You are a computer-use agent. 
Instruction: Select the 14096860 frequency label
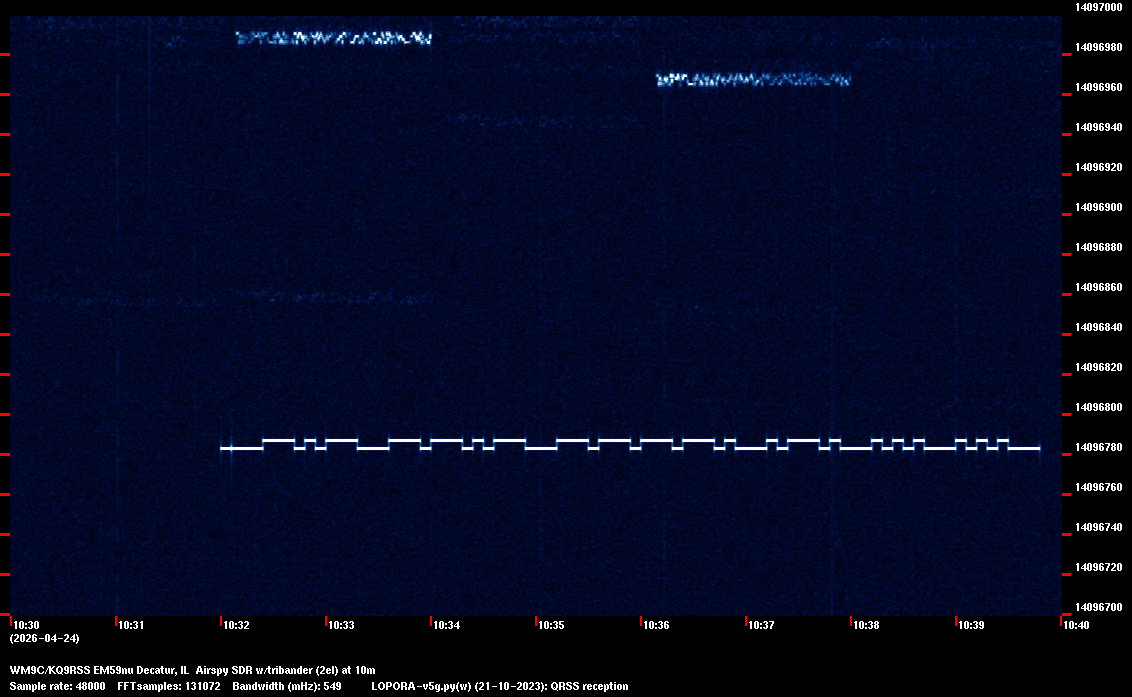point(1098,287)
